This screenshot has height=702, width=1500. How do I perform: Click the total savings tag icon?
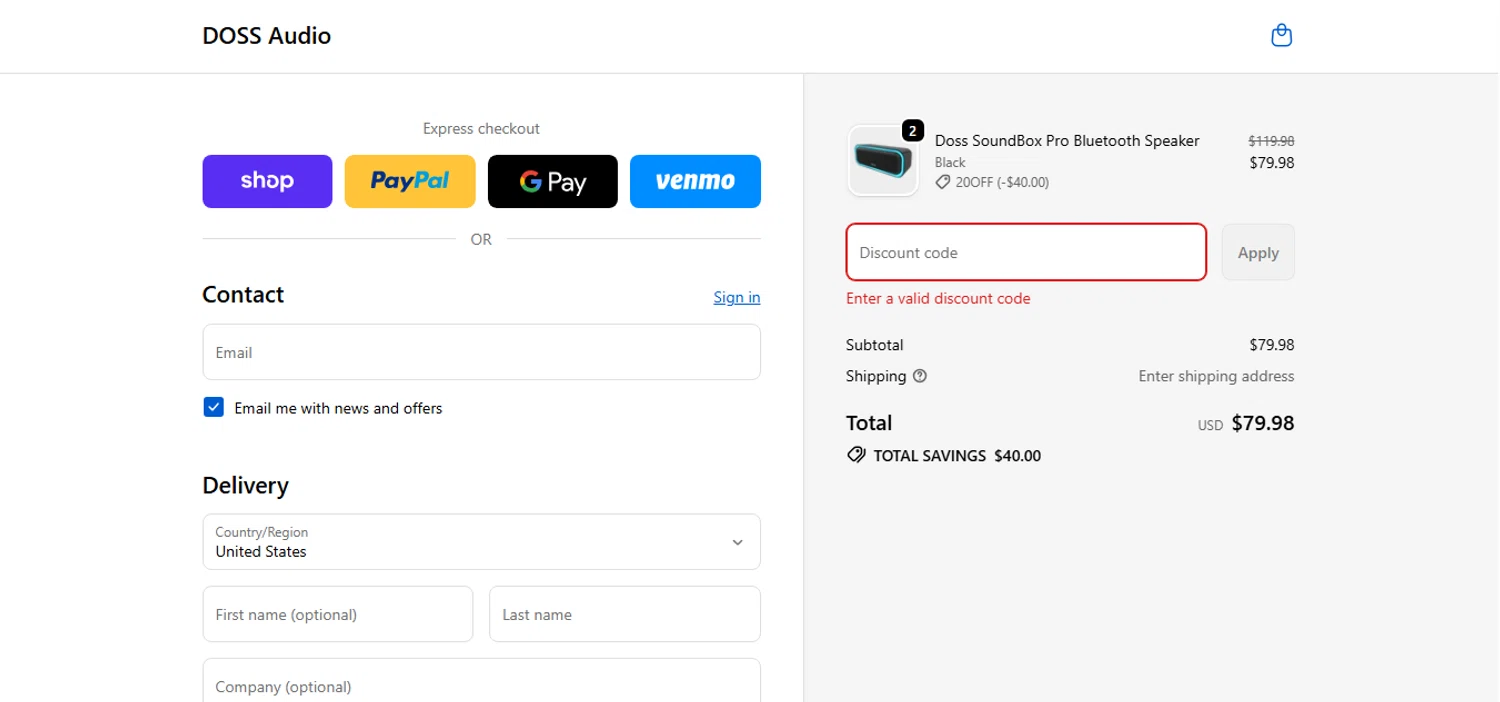pos(856,455)
